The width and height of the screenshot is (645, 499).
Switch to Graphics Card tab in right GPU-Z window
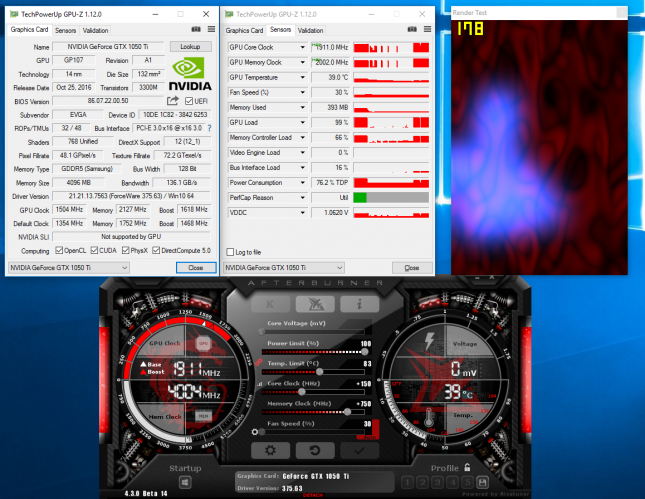click(244, 30)
